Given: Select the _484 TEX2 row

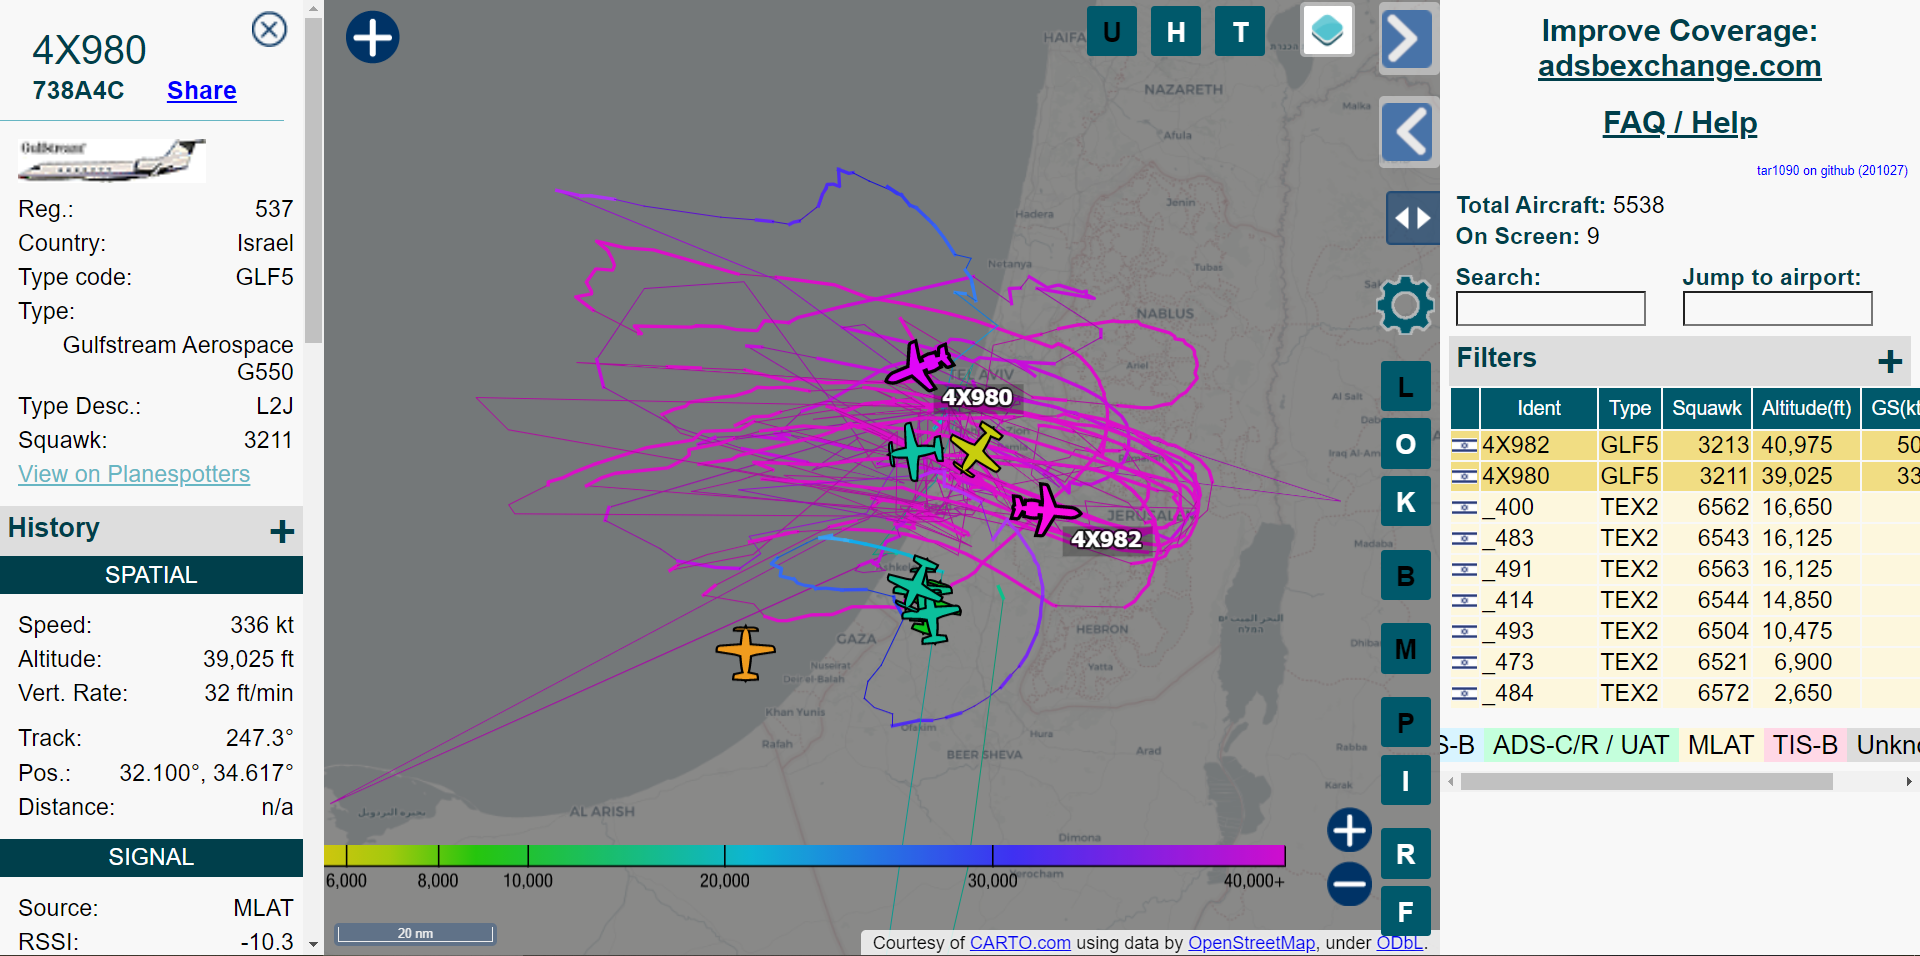Looking at the screenshot, I should (1685, 693).
